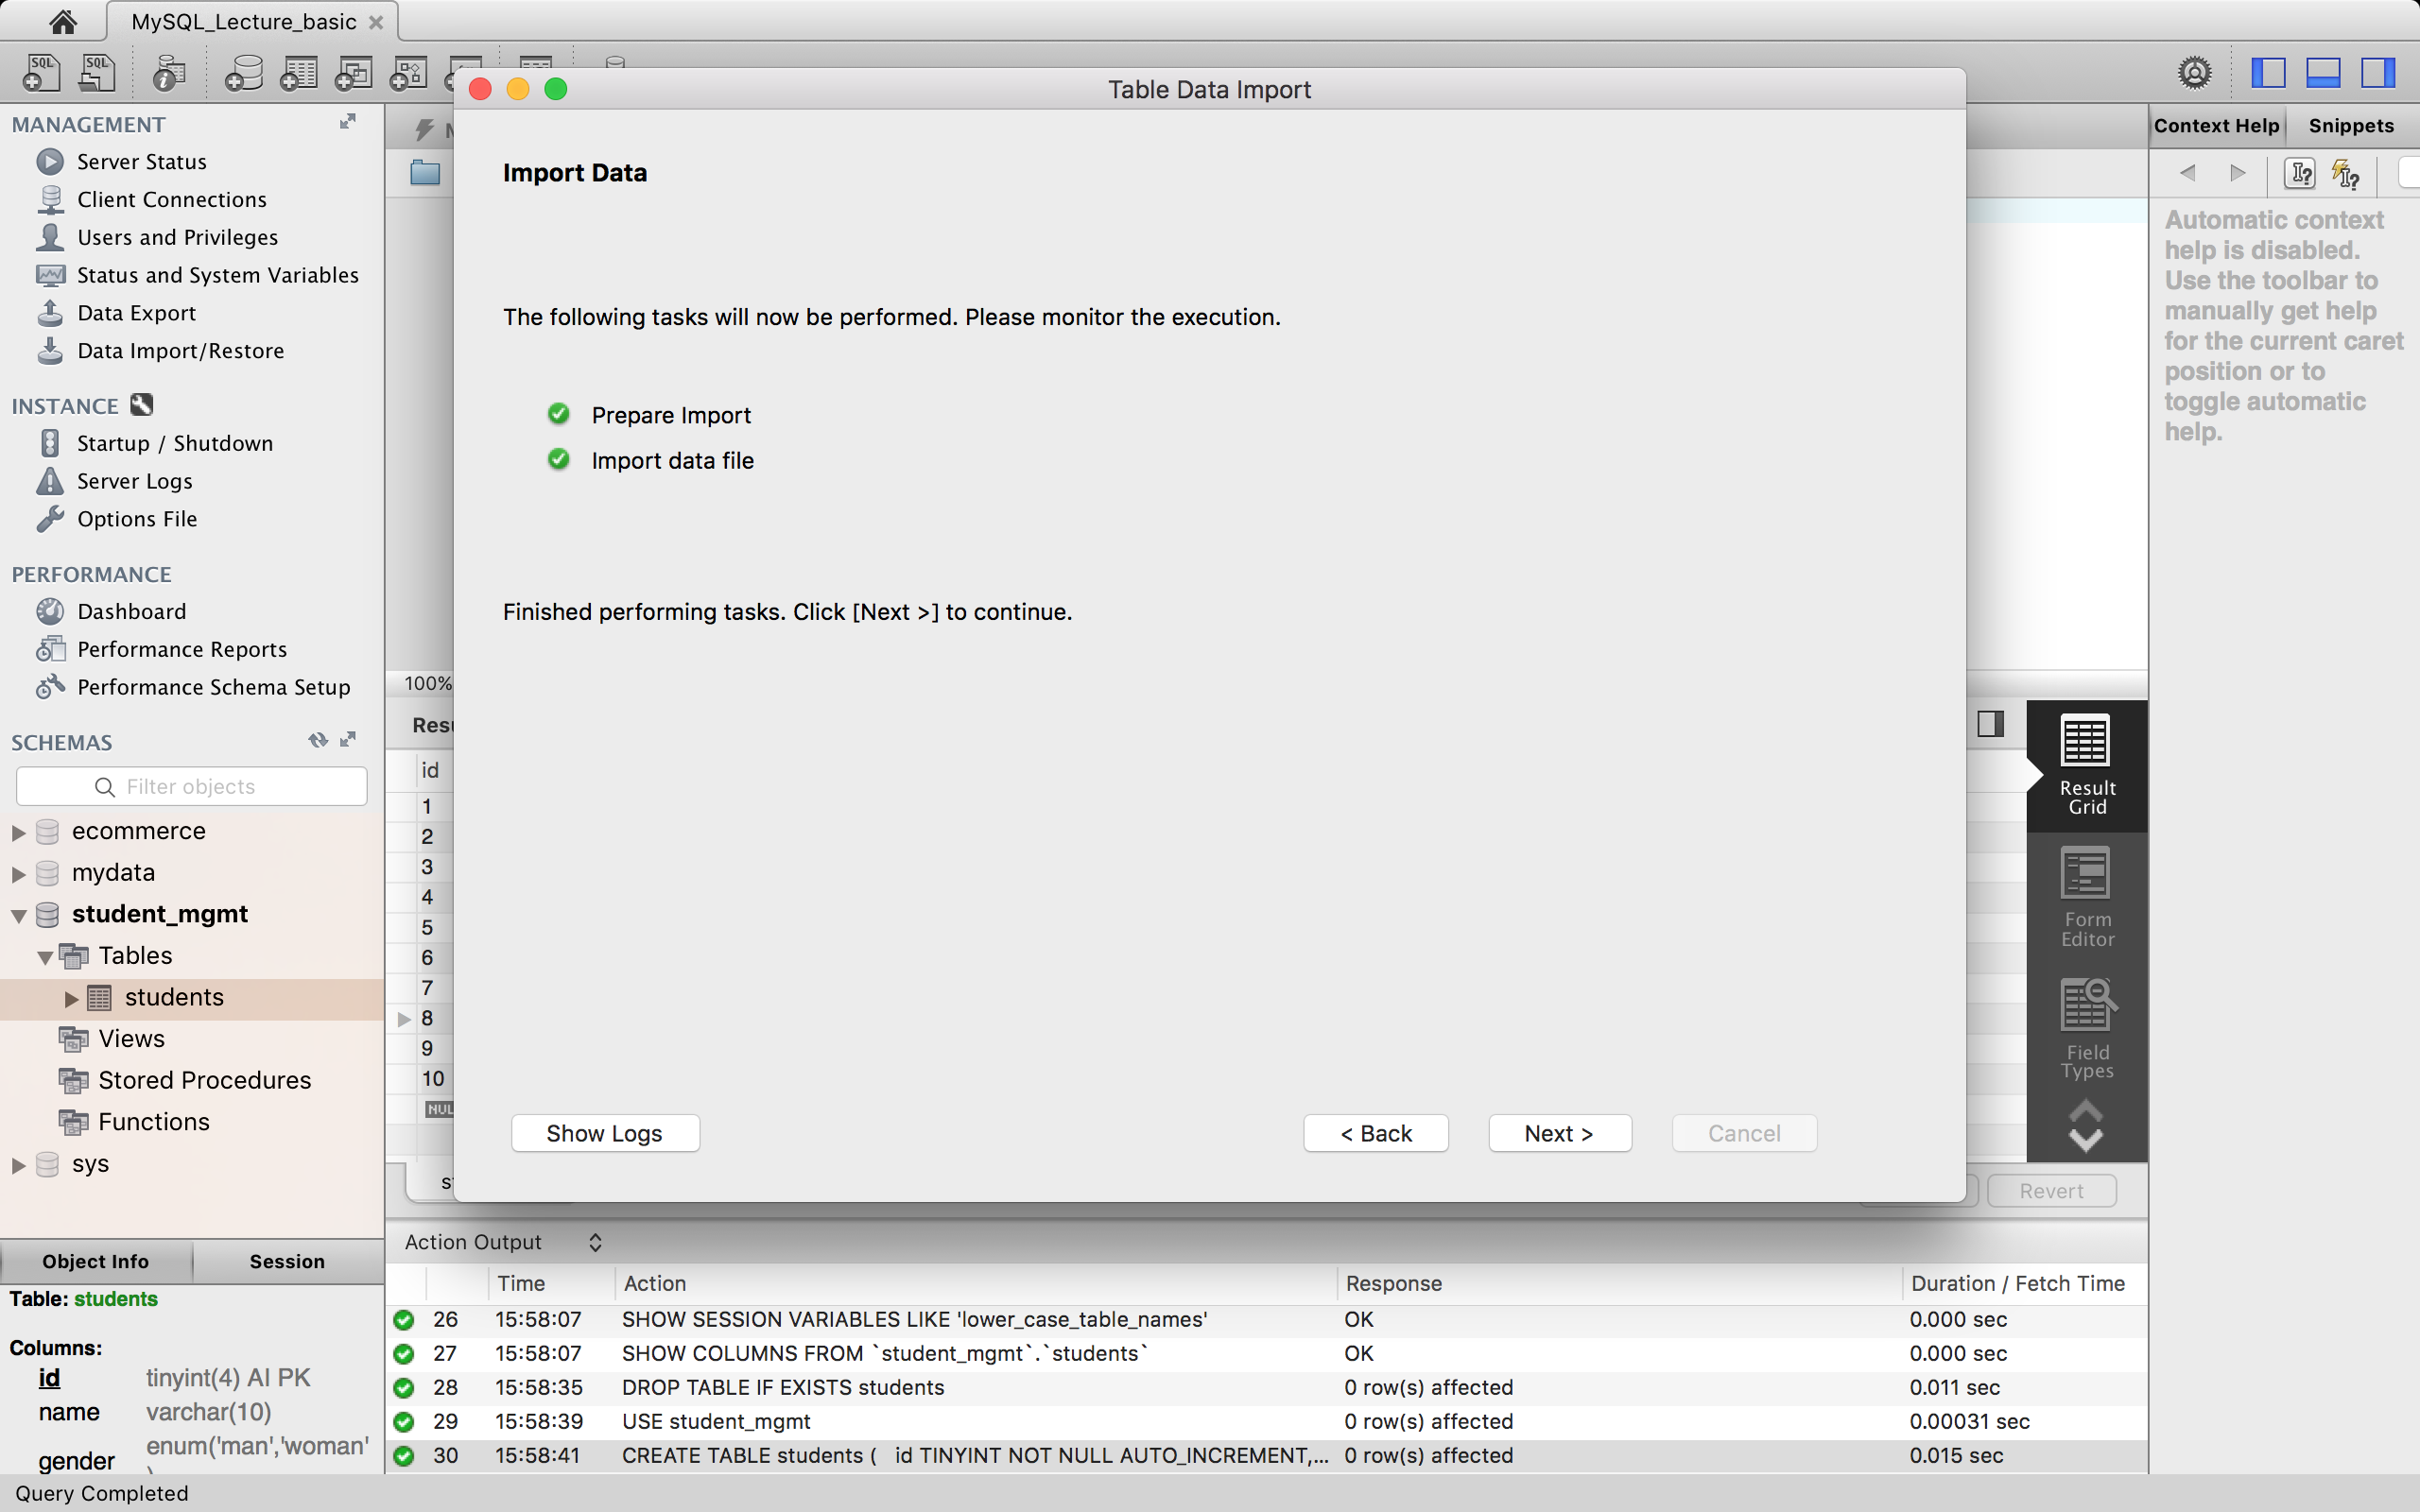Toggle automatic context help lightning icon
Screen dimensions: 2420x1512
[2345, 174]
